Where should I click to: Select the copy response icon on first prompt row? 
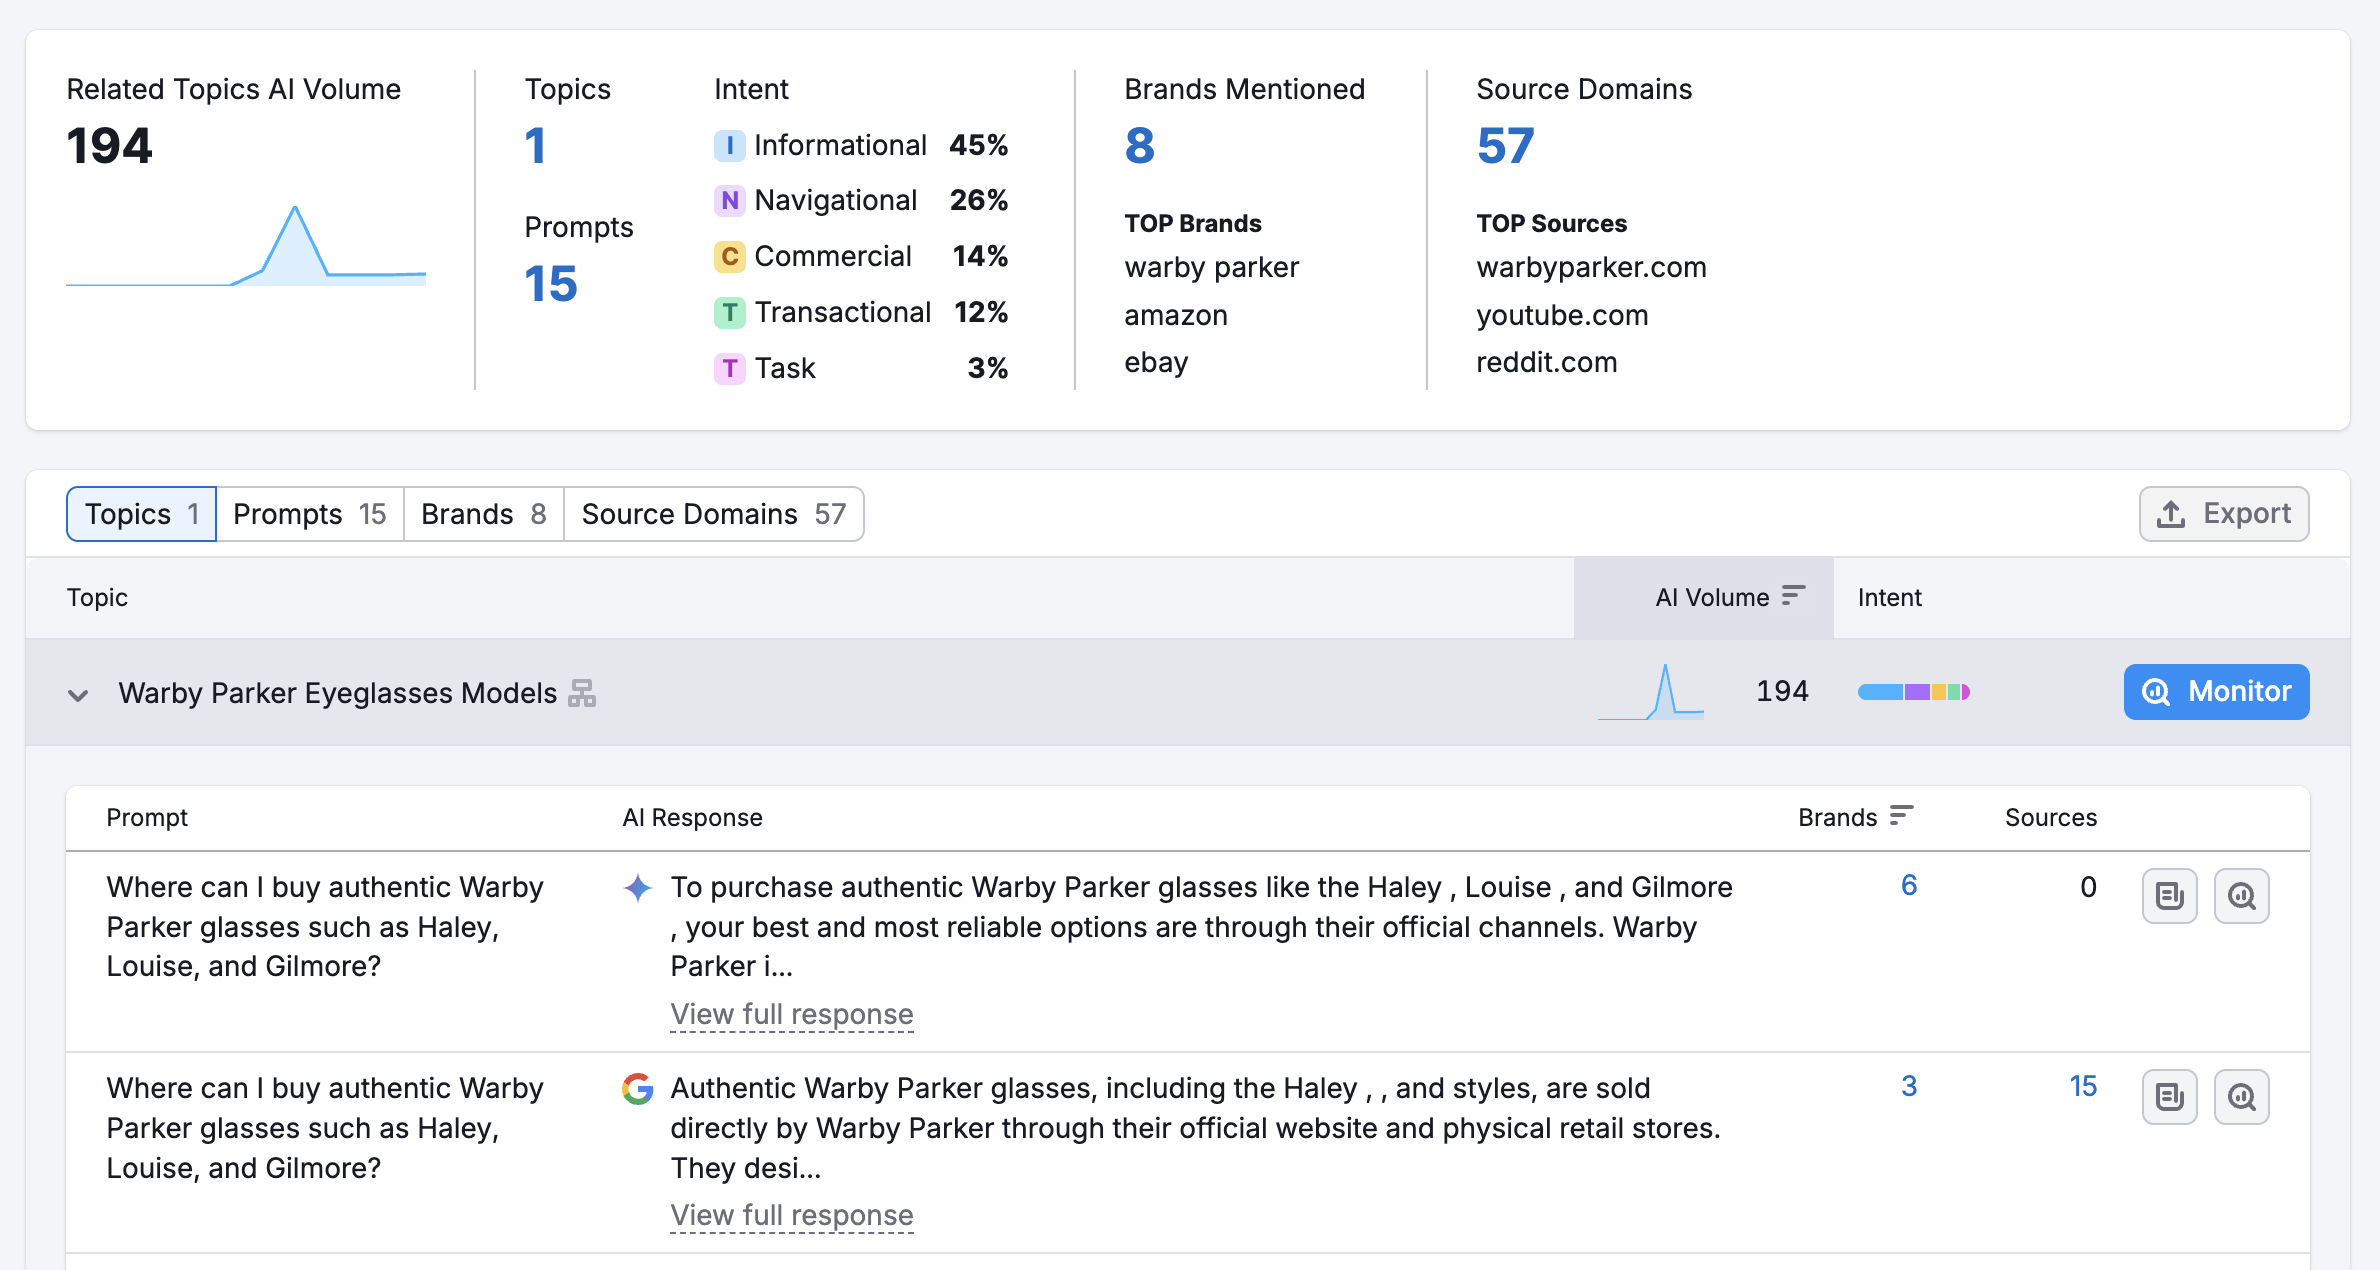(x=2169, y=896)
